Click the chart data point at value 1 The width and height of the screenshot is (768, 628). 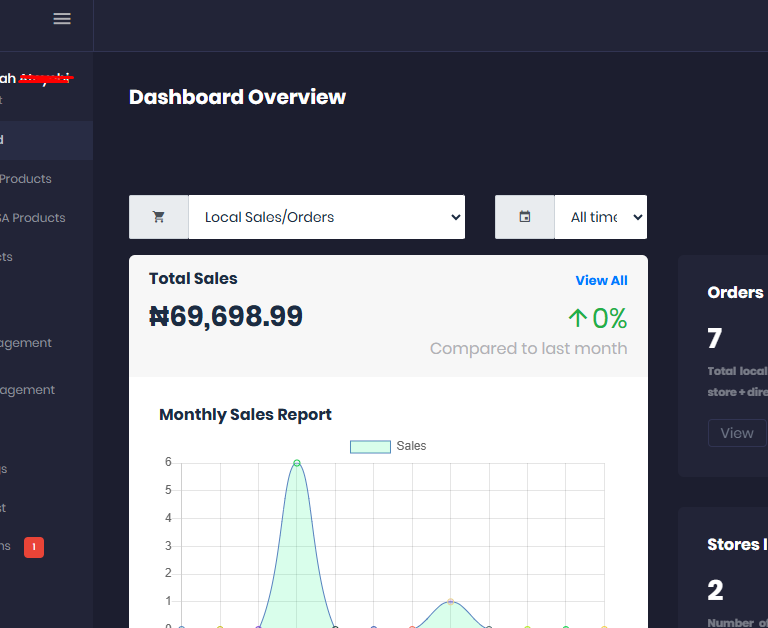coord(451,601)
